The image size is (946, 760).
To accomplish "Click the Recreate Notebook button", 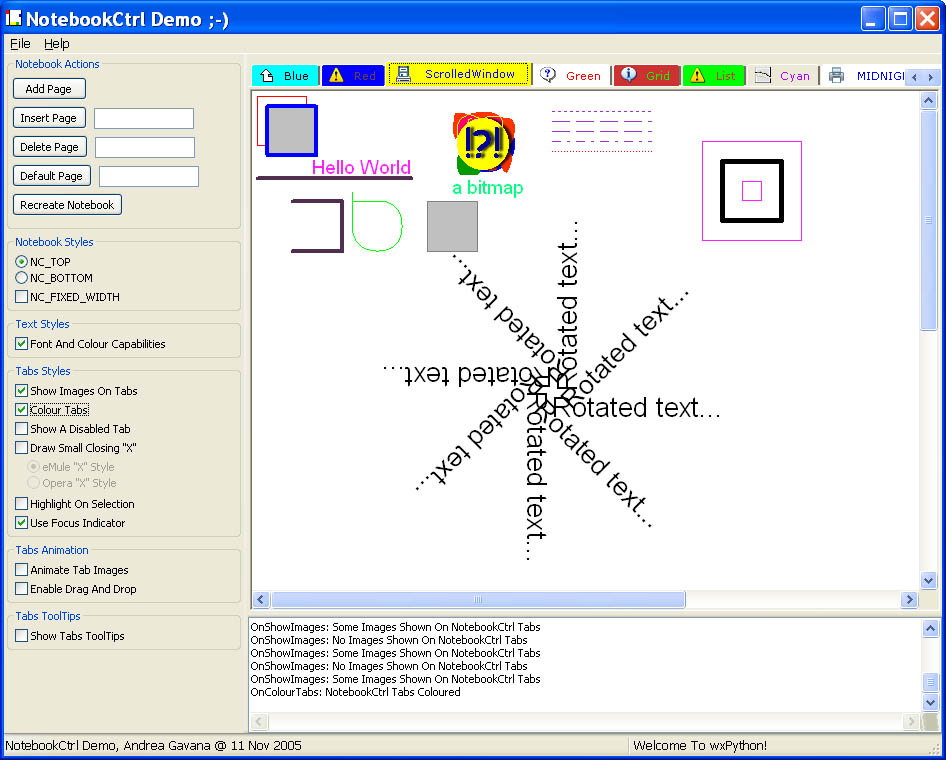I will 68,205.
